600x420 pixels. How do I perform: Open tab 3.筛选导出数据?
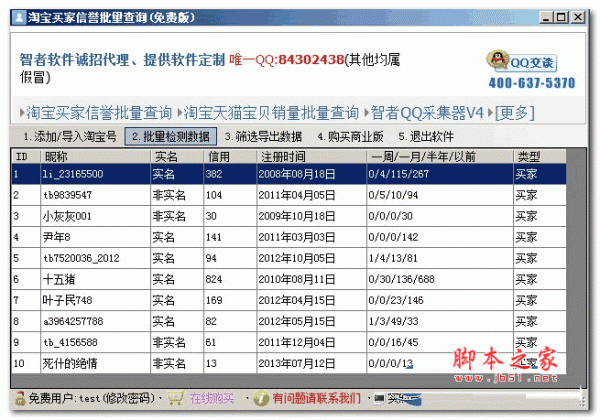pos(263,137)
